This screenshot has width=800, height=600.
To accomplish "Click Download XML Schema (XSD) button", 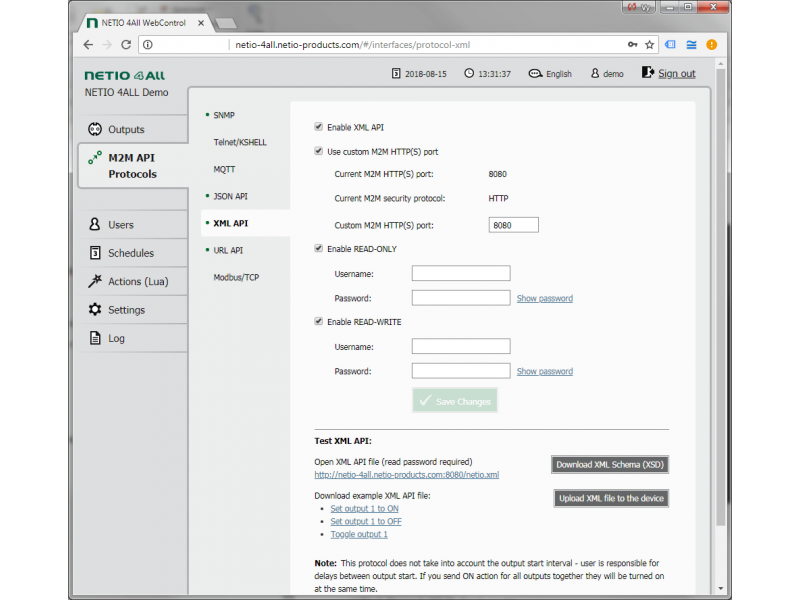I will click(610, 464).
